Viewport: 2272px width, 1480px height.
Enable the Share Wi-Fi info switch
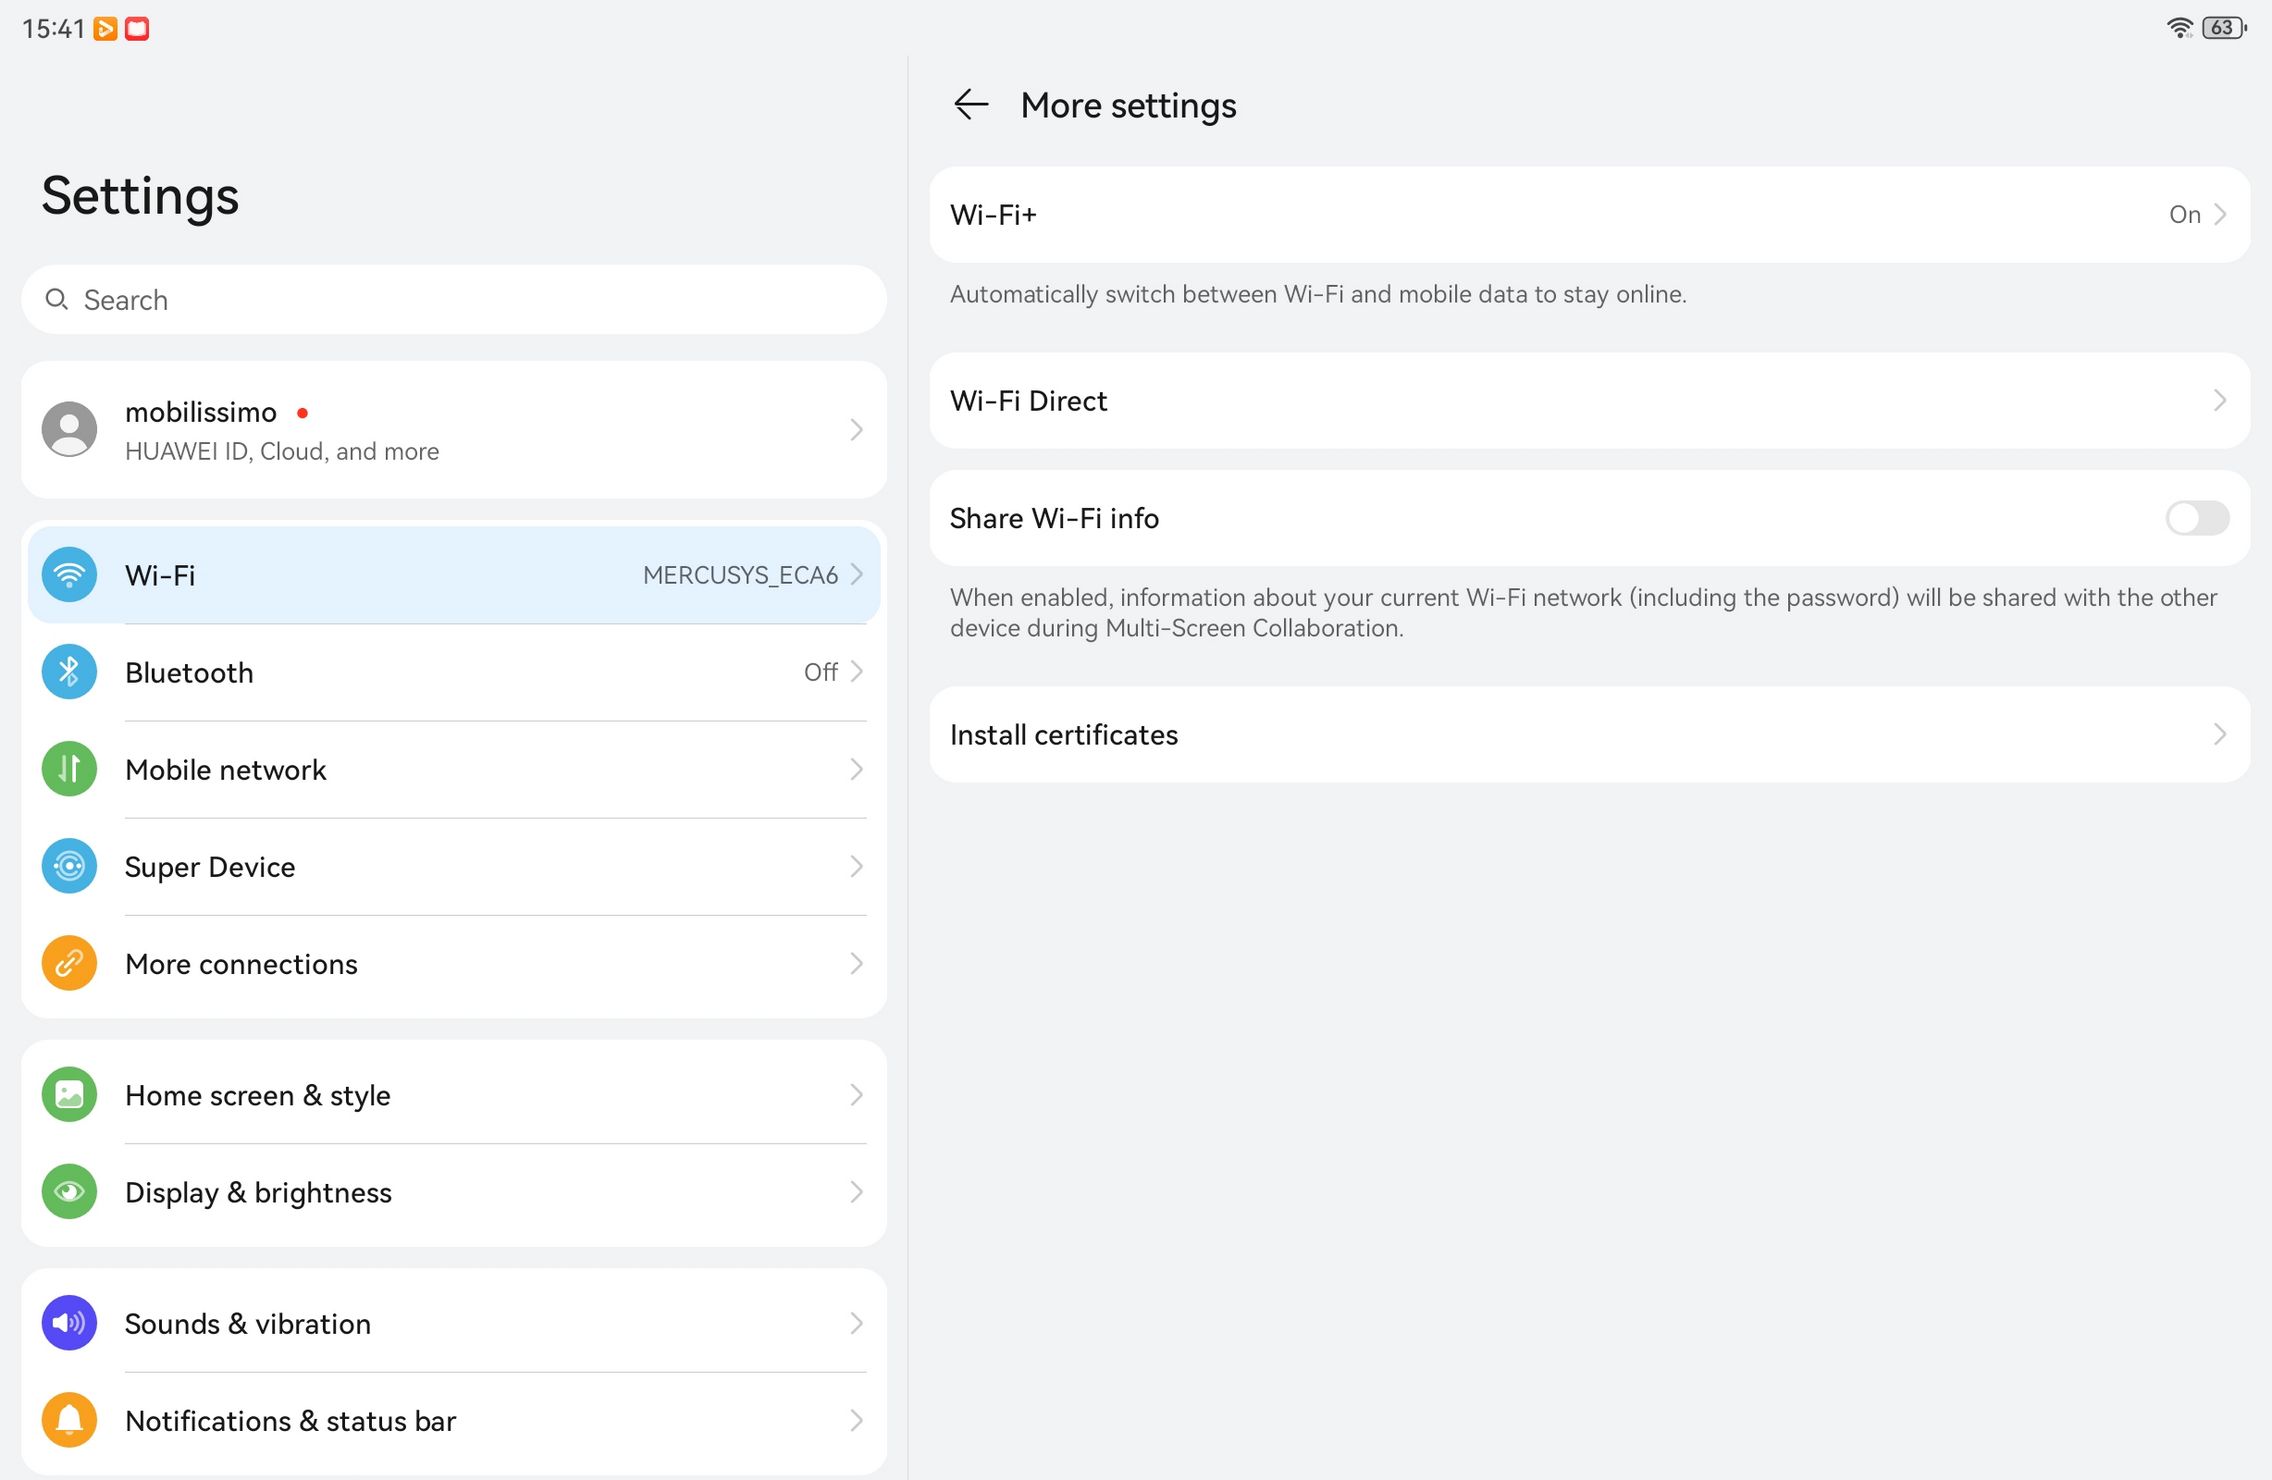tap(2197, 518)
